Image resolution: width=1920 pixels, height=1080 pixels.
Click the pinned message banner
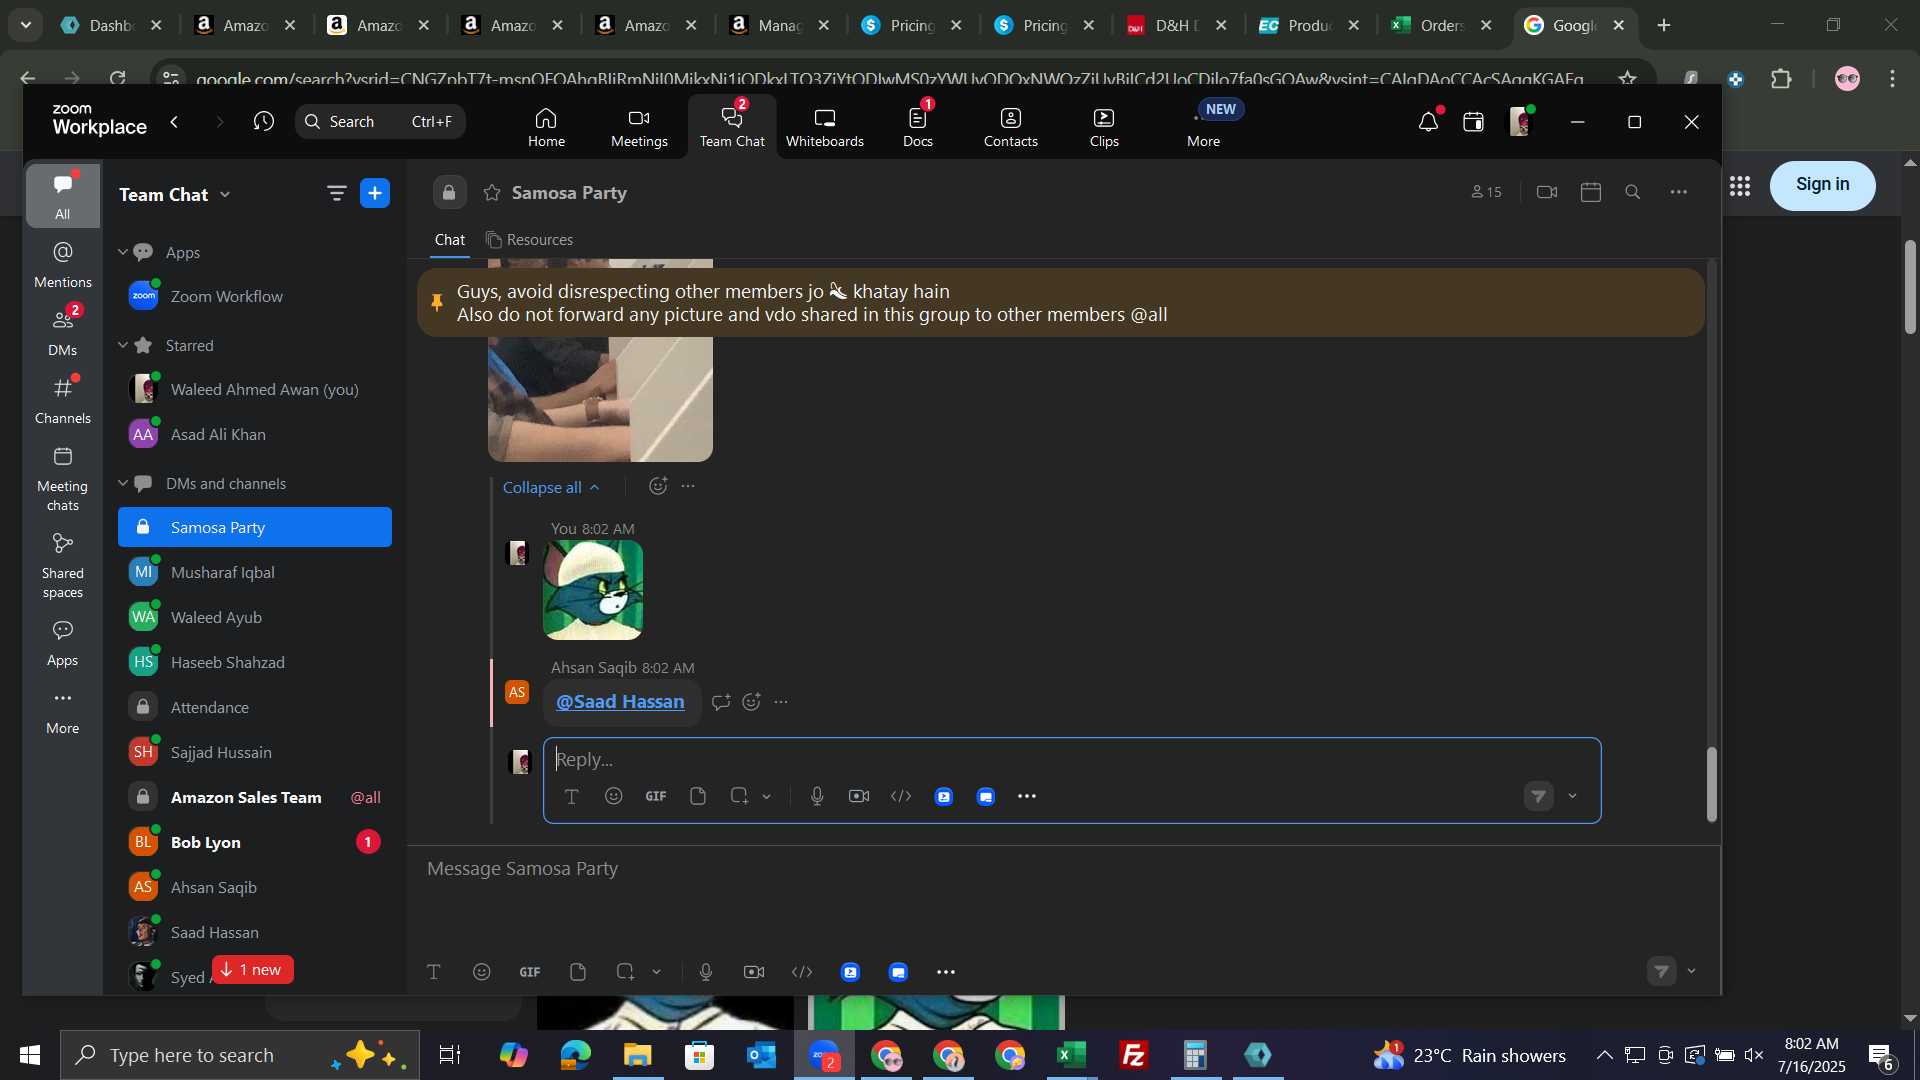pos(1060,303)
